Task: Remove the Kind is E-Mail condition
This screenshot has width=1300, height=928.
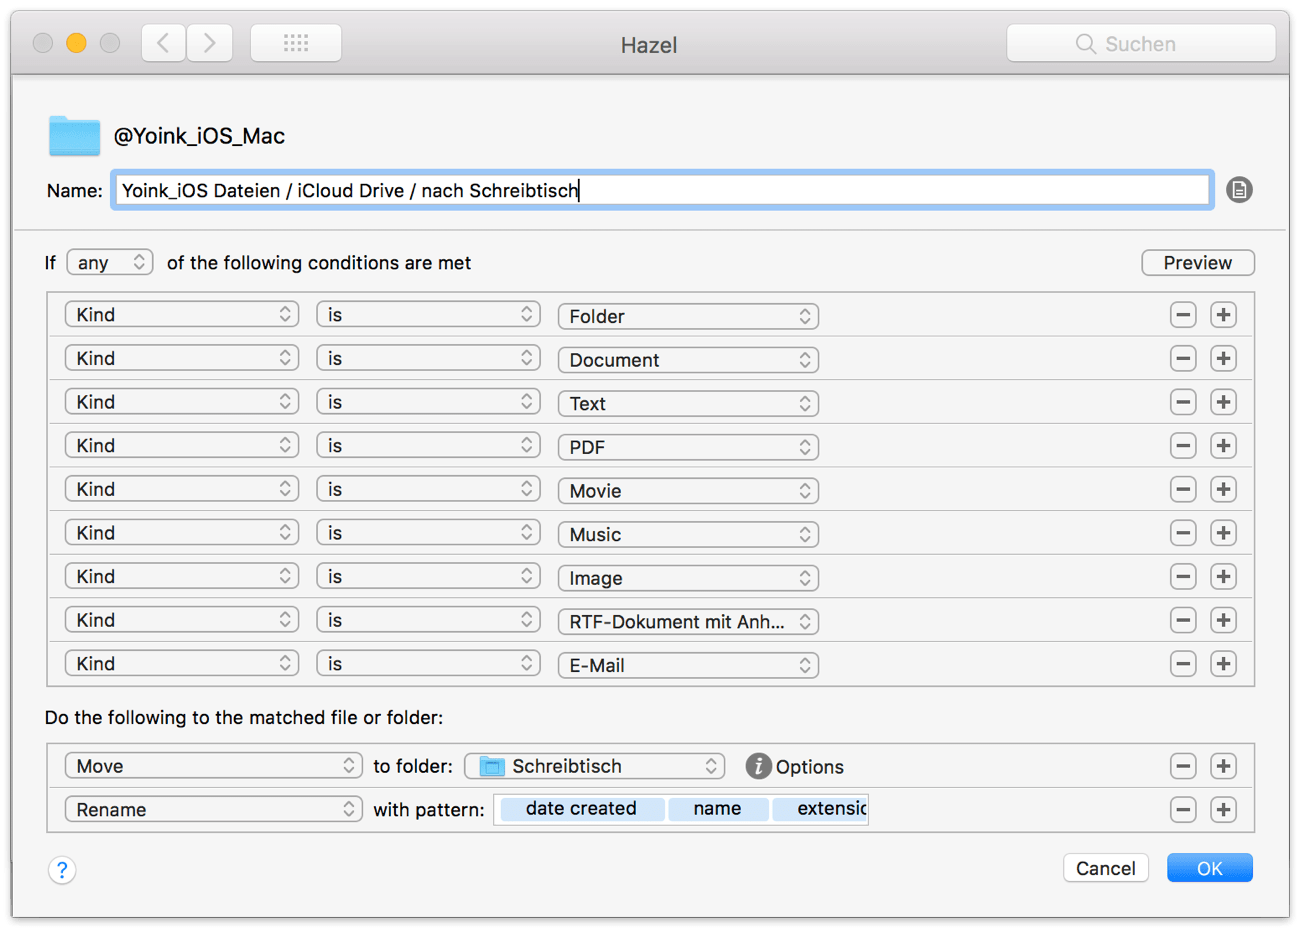Action: pyautogui.click(x=1183, y=664)
